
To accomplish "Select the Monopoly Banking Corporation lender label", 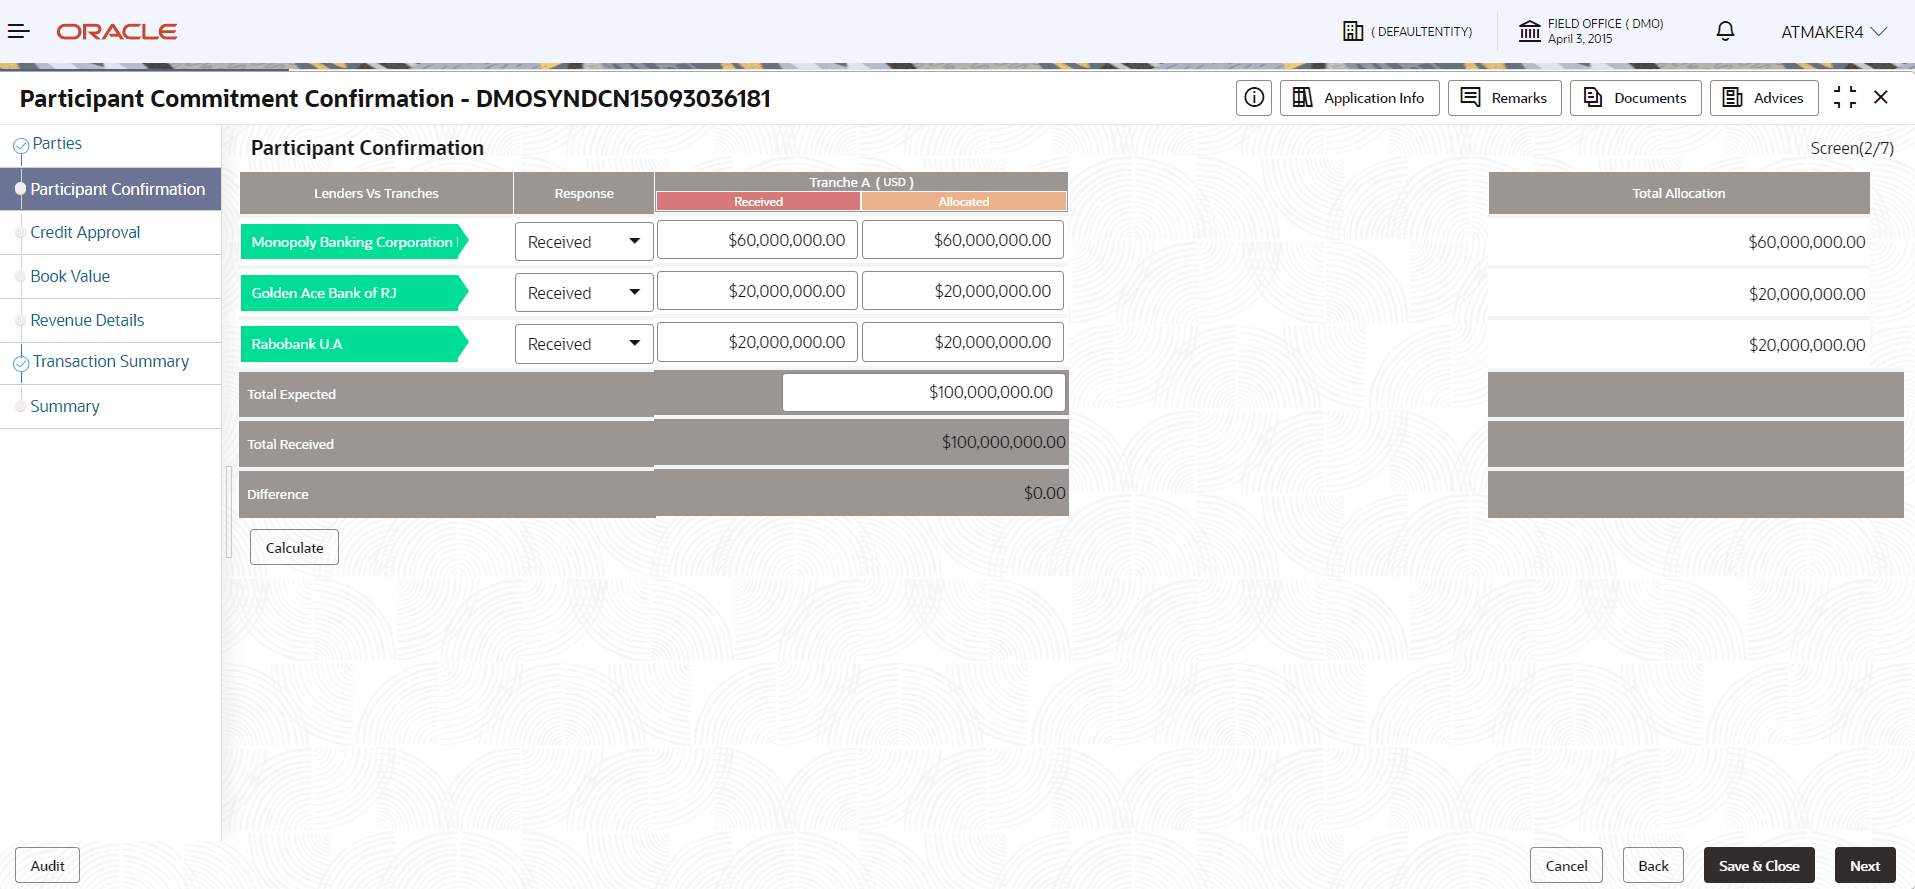I will (354, 242).
